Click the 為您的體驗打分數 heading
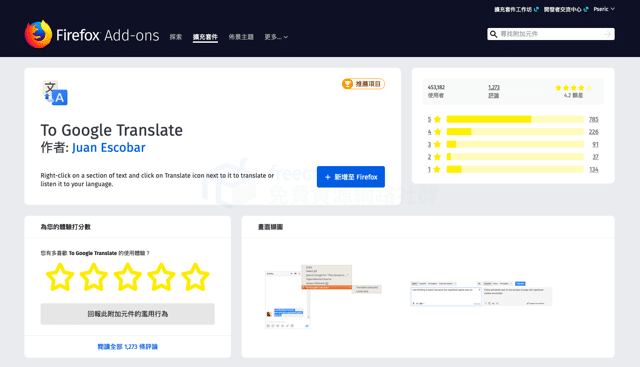This screenshot has width=640, height=367. pos(65,227)
